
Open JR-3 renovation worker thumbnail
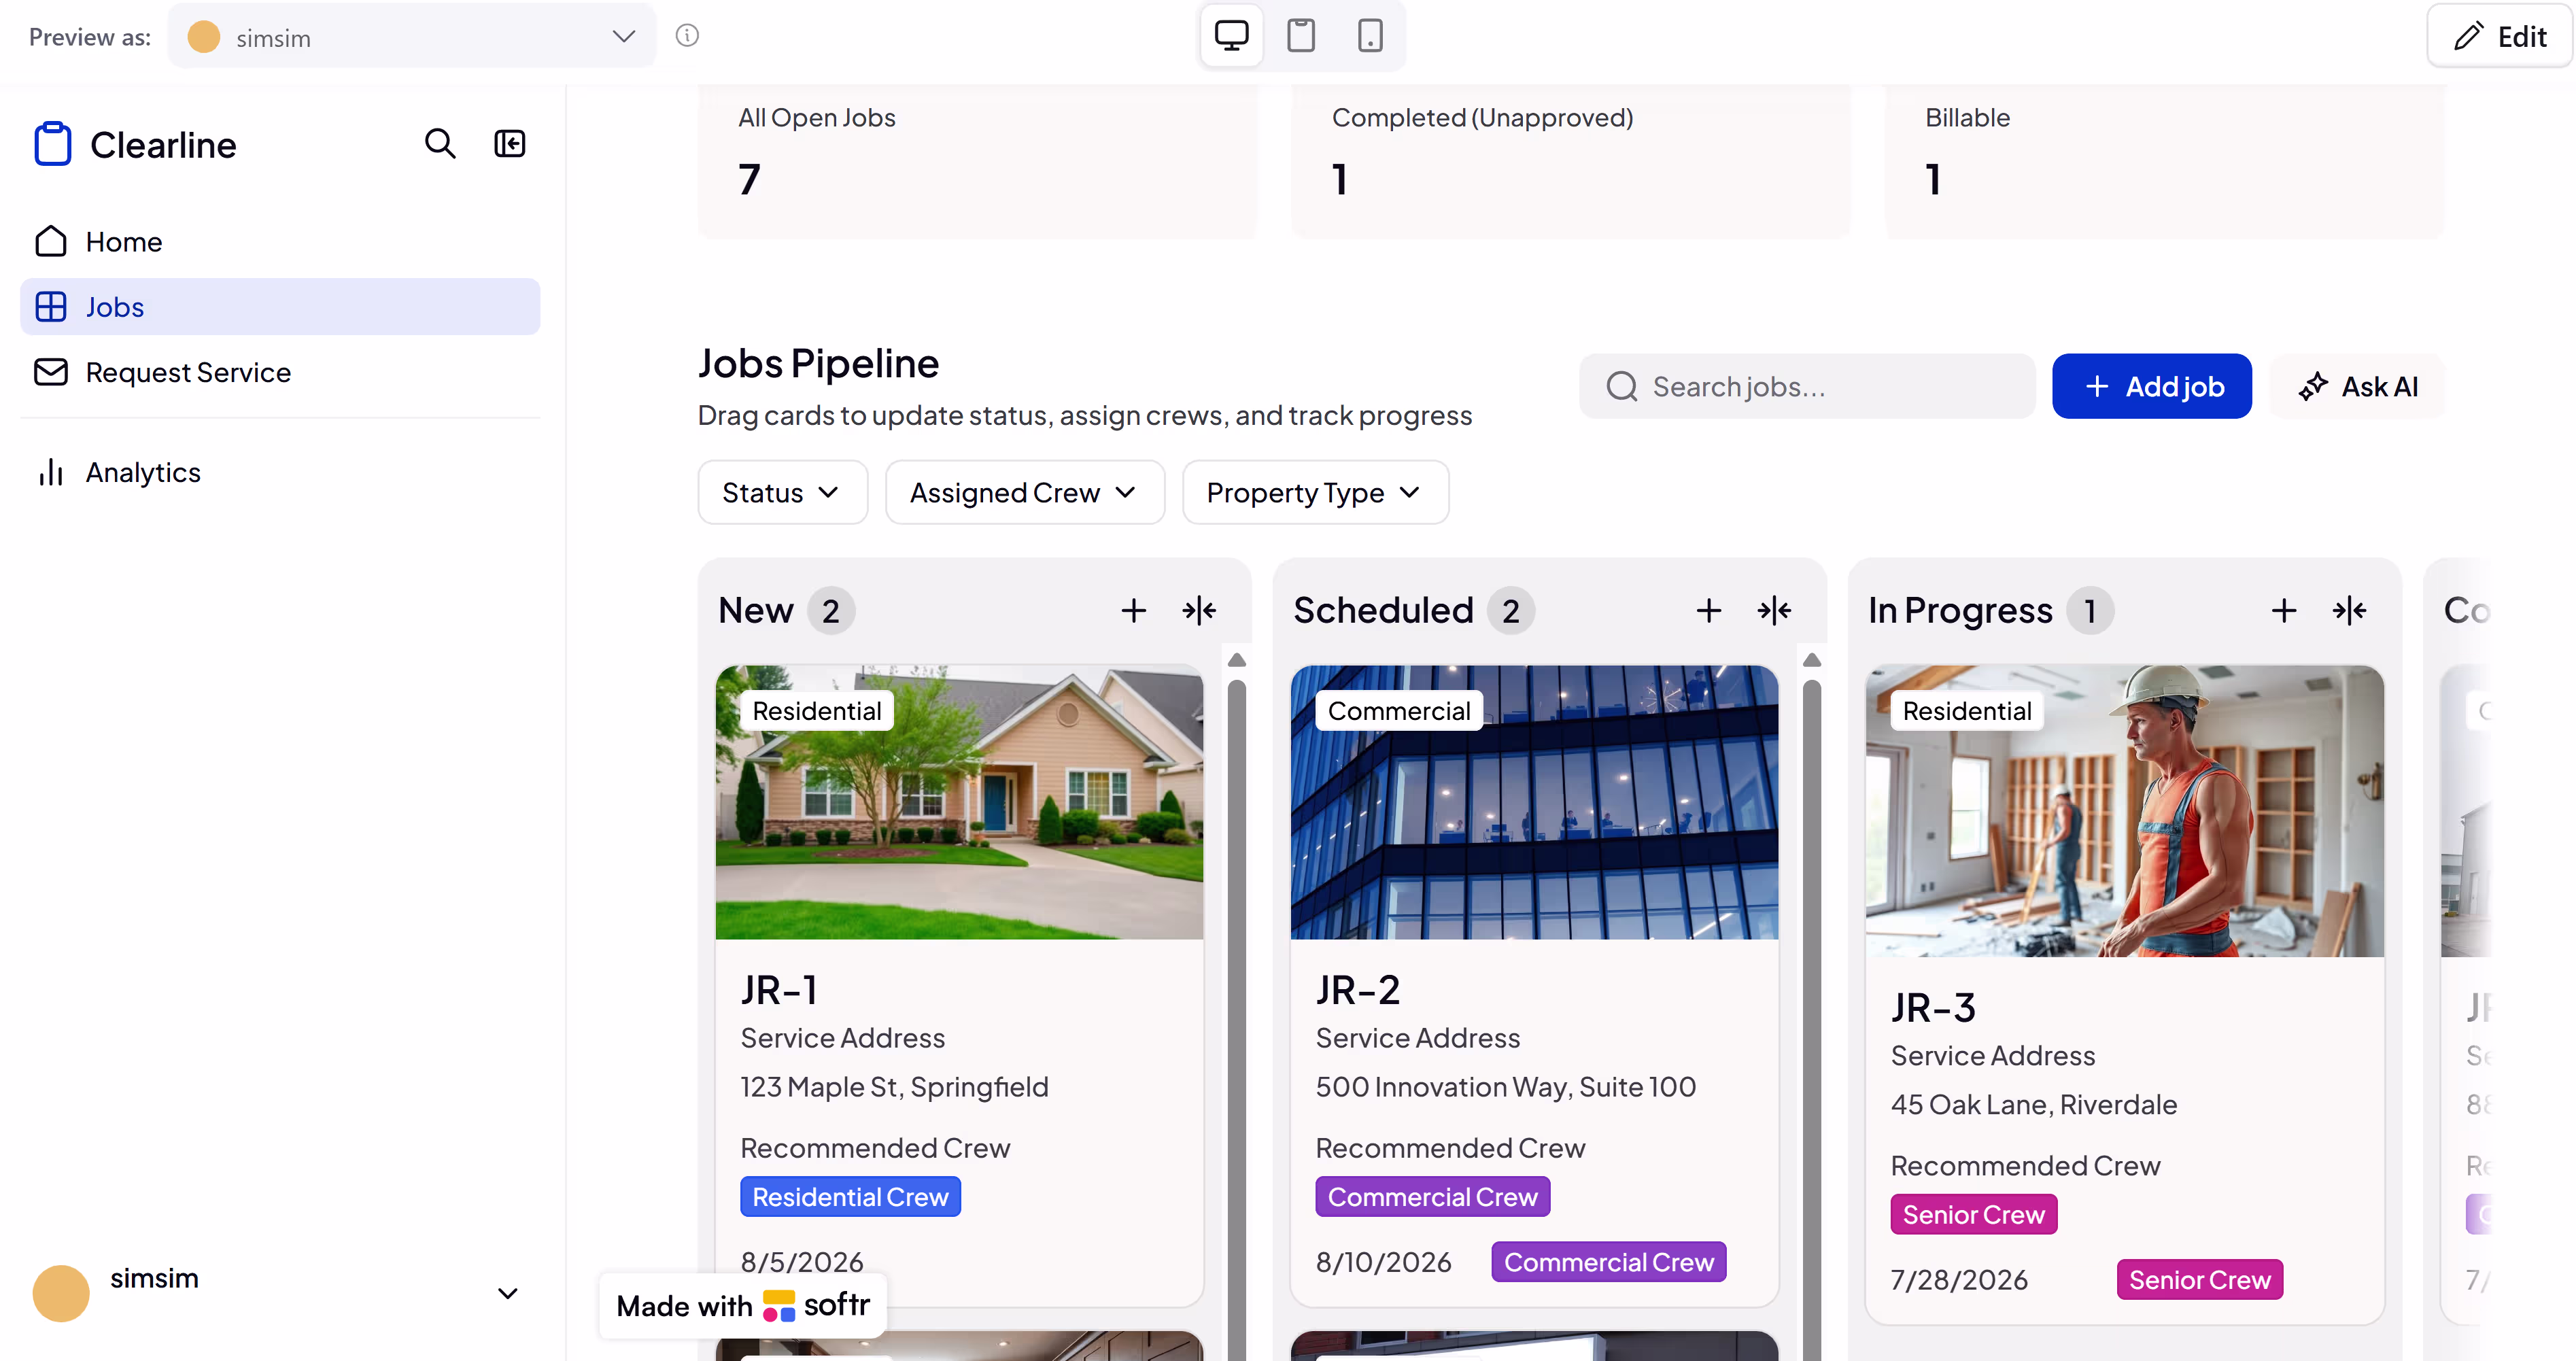[2124, 812]
